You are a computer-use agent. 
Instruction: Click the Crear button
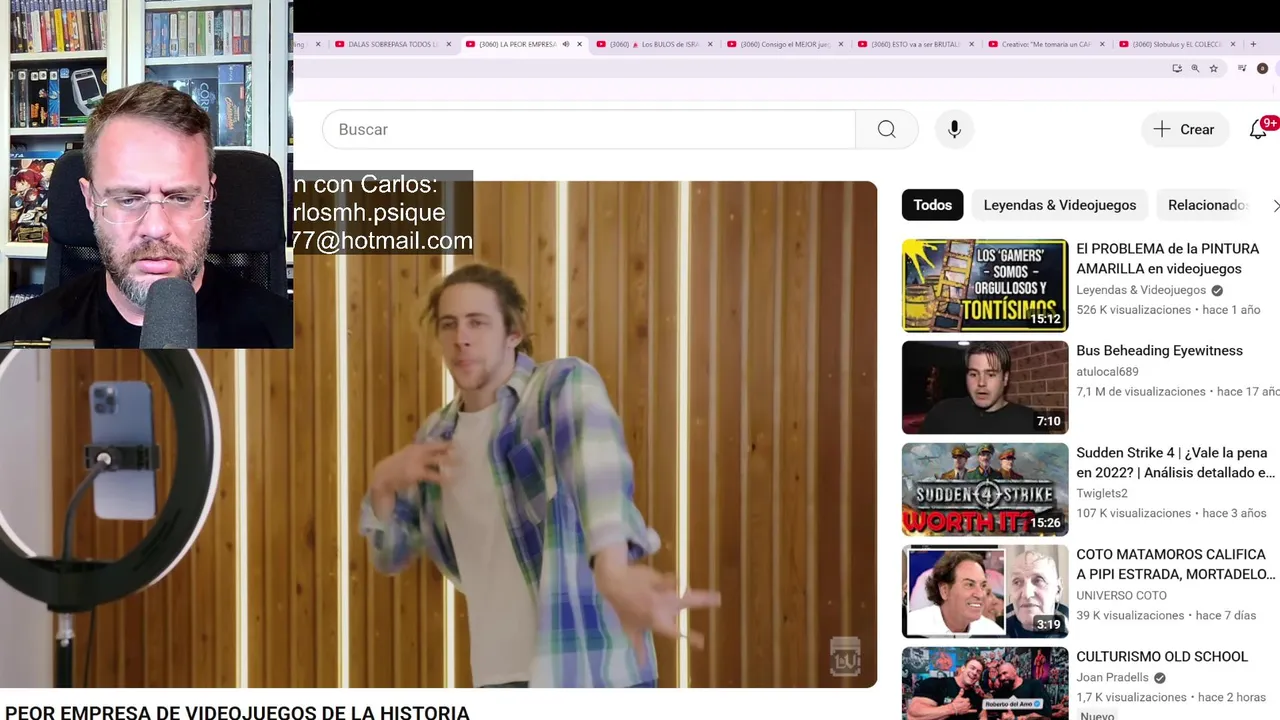(1184, 129)
